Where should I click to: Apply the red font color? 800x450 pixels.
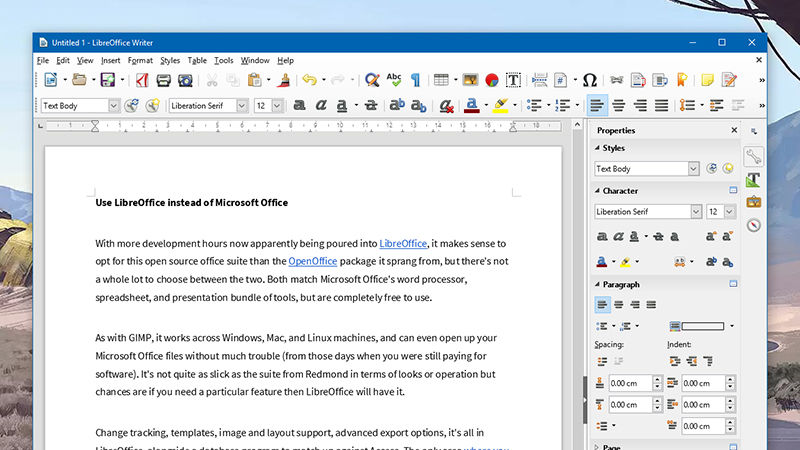[472, 106]
